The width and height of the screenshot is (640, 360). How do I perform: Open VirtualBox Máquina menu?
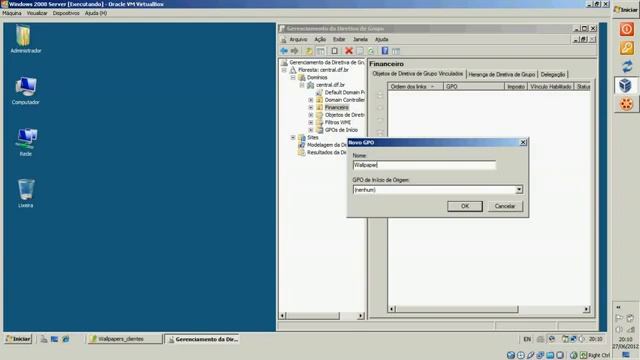12,13
